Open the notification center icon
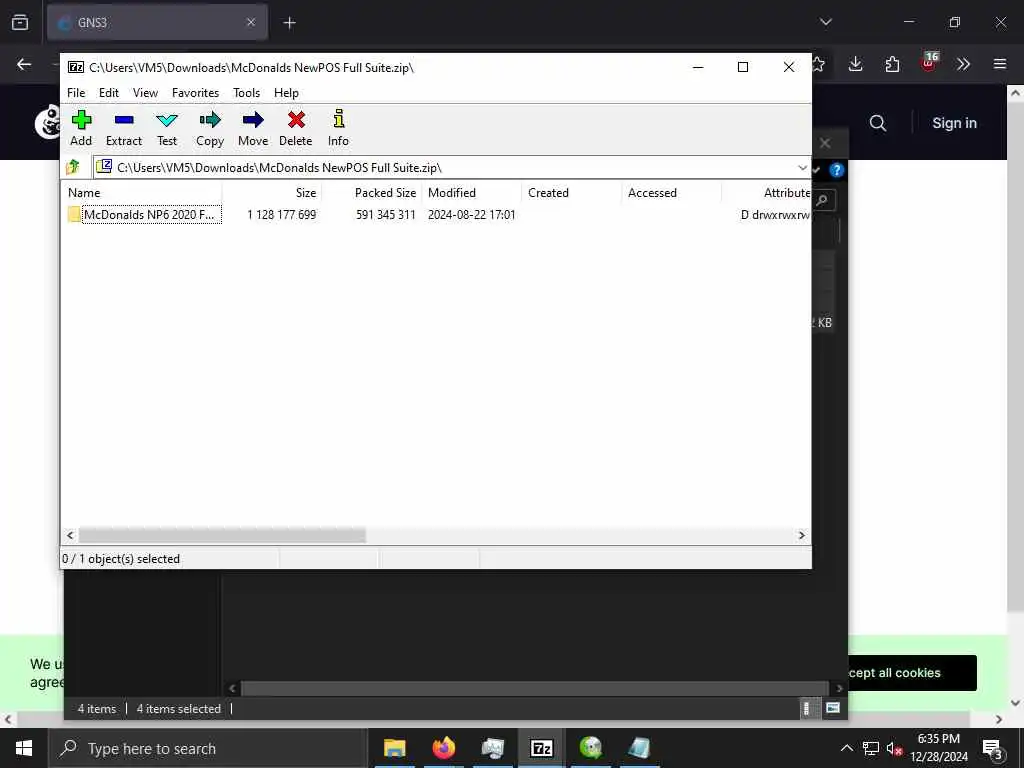Viewport: 1024px width, 768px height. 993,750
